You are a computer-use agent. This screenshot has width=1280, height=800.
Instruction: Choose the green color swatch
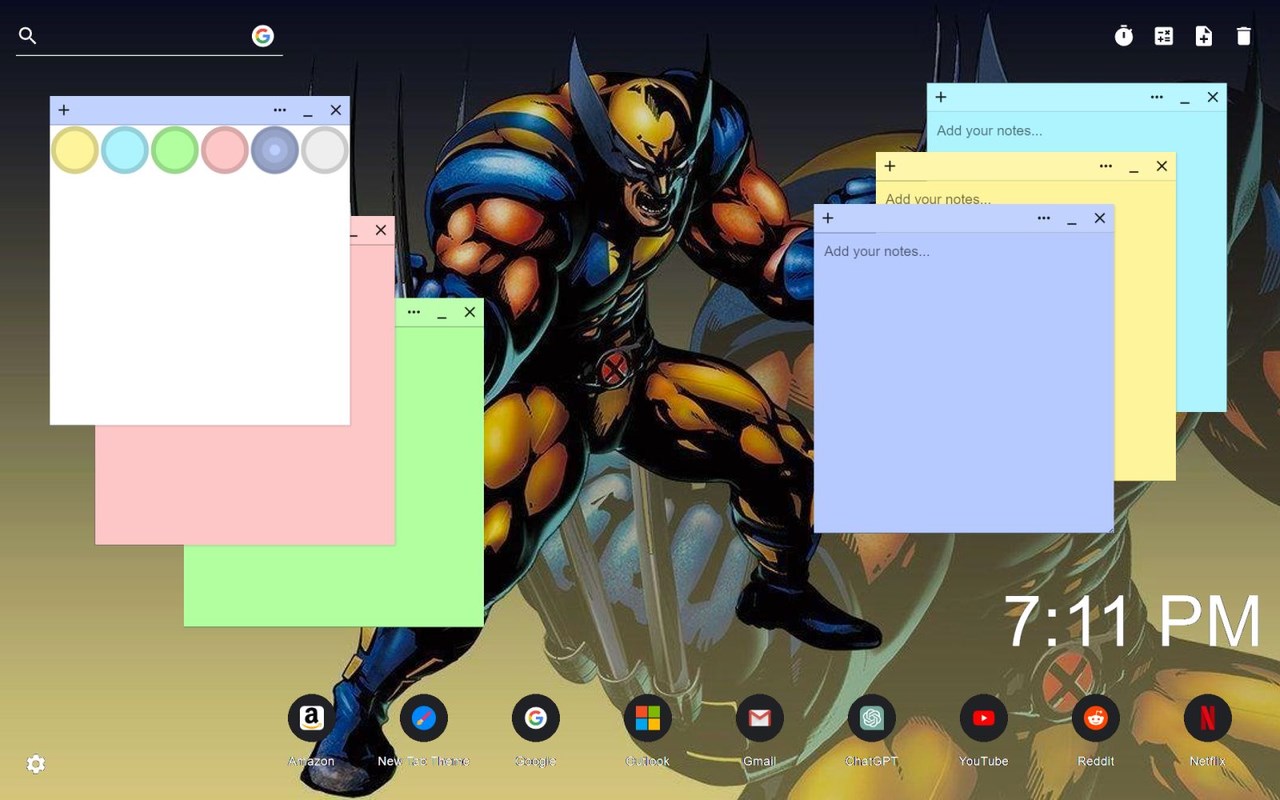click(175, 150)
